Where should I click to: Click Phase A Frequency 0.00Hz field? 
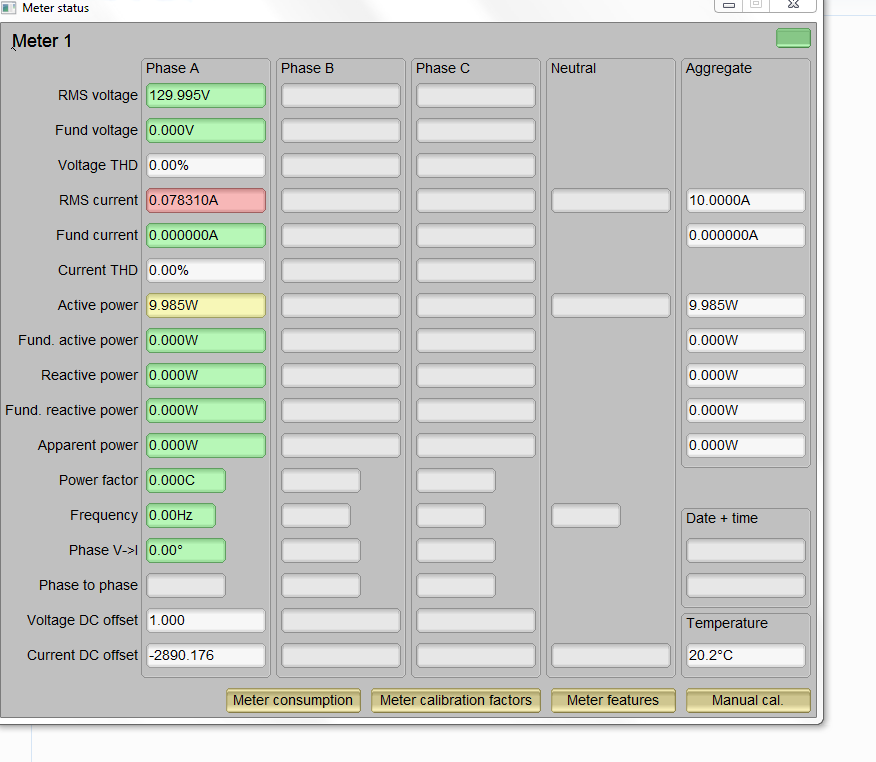(x=181, y=515)
